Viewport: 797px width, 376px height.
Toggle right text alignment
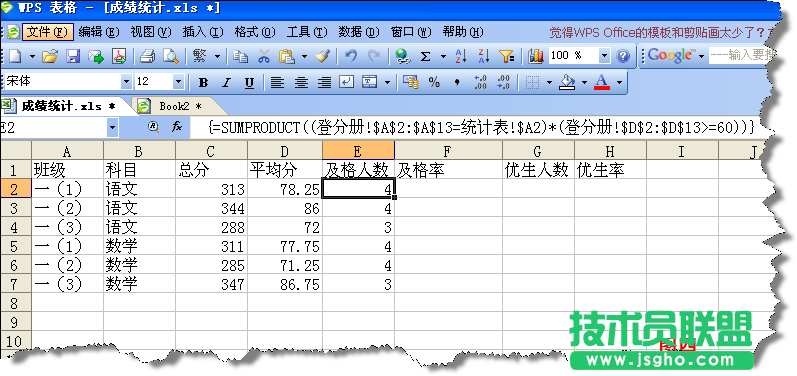coord(324,82)
